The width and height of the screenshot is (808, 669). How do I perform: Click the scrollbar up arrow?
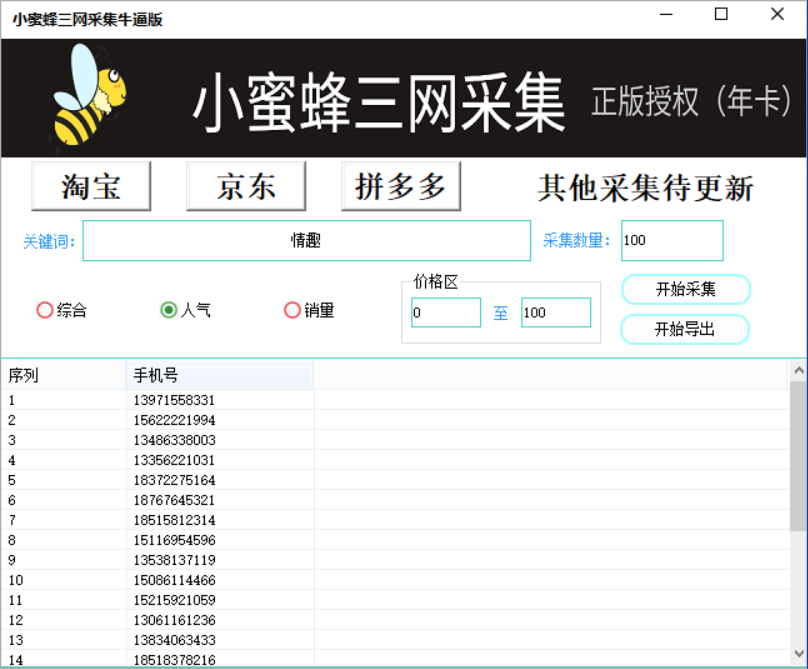pos(798,371)
